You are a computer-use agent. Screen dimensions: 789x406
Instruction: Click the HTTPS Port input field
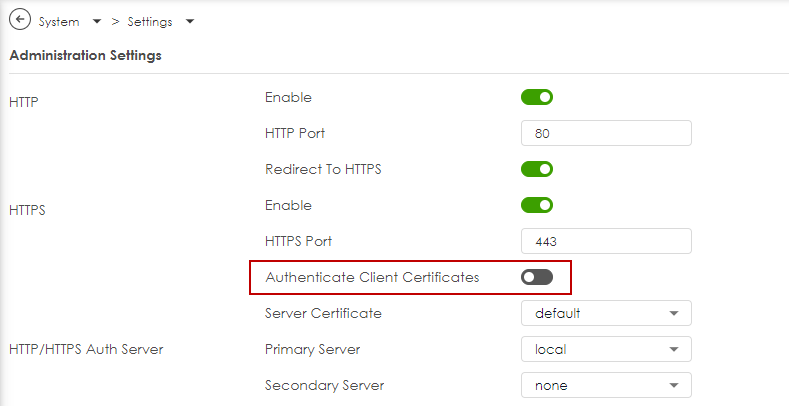pos(606,241)
